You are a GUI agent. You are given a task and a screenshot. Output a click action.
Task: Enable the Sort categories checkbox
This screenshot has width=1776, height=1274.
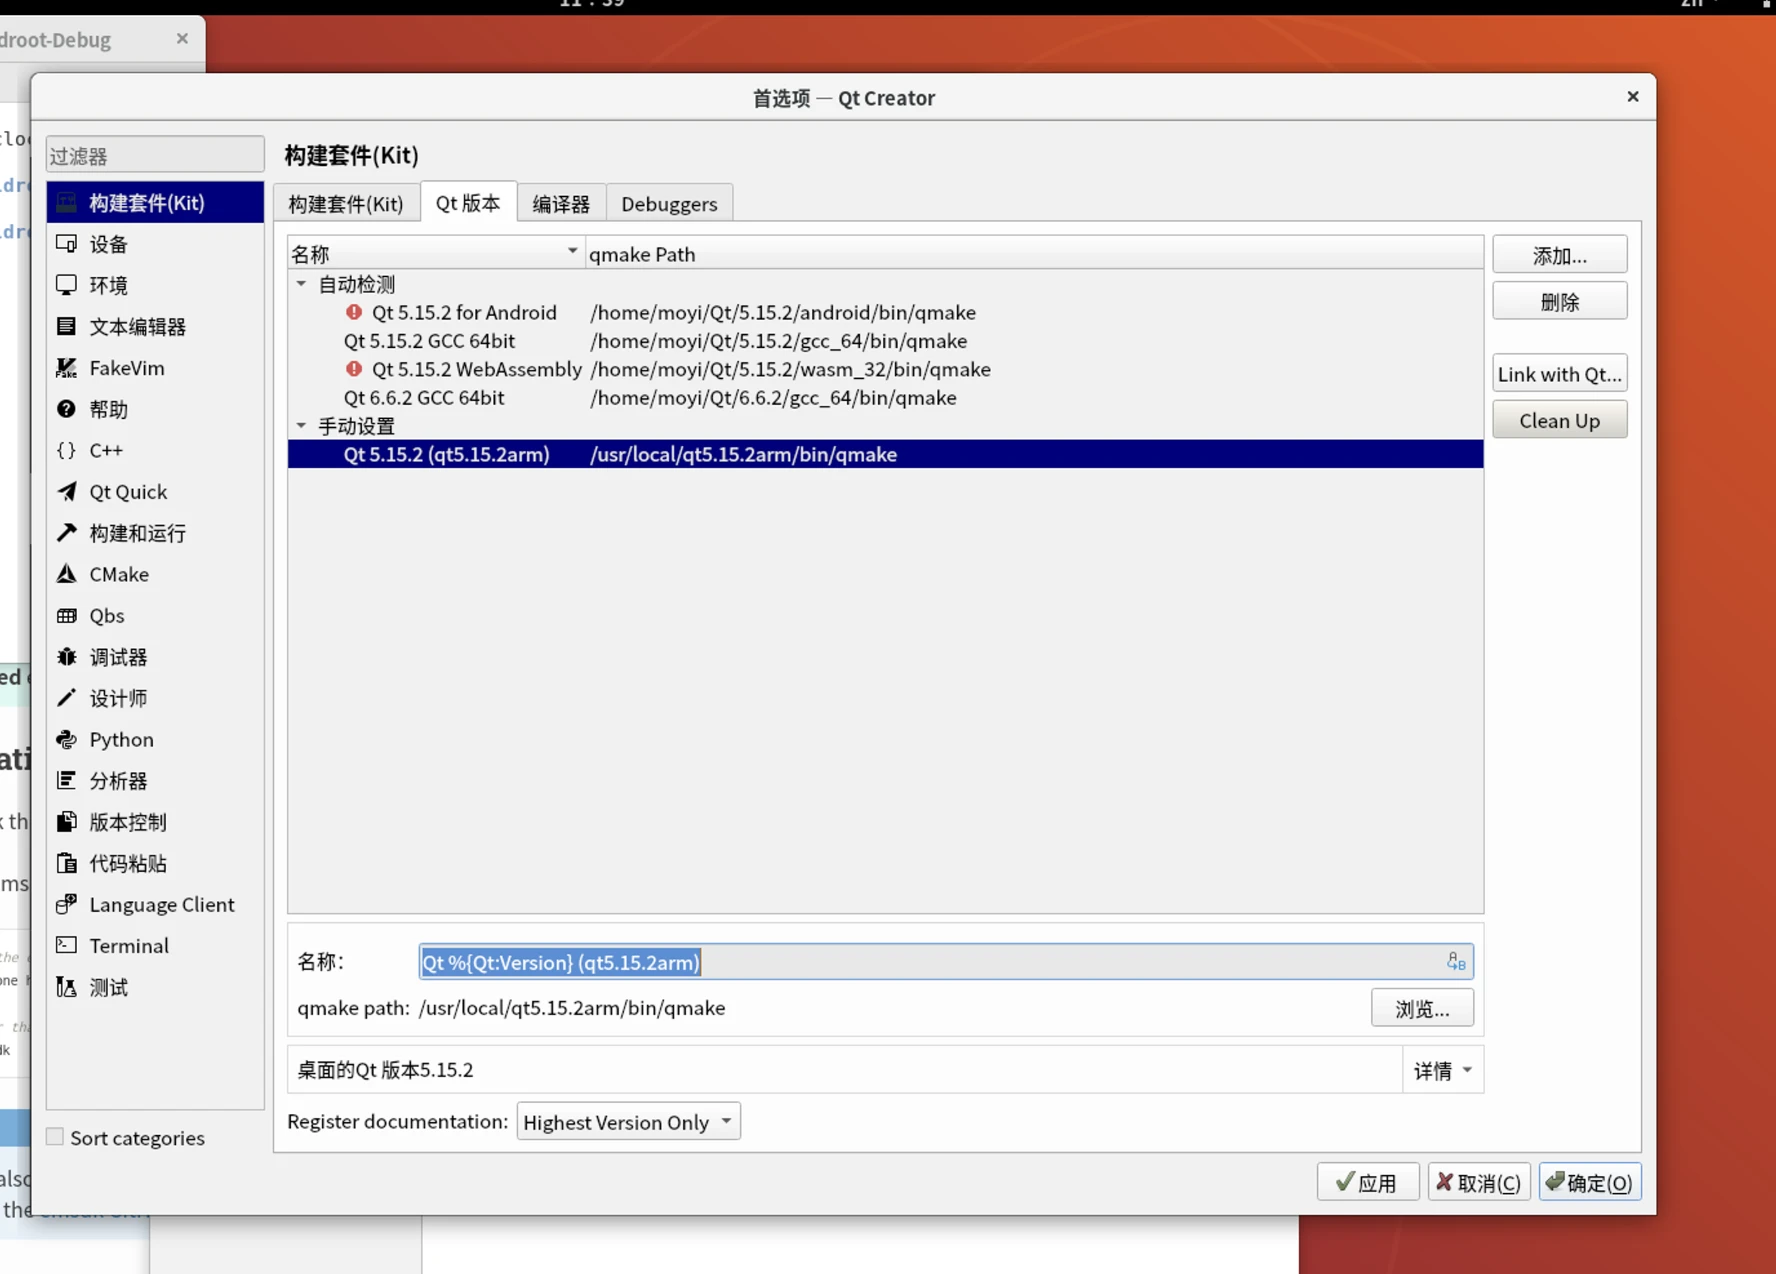[55, 1136]
